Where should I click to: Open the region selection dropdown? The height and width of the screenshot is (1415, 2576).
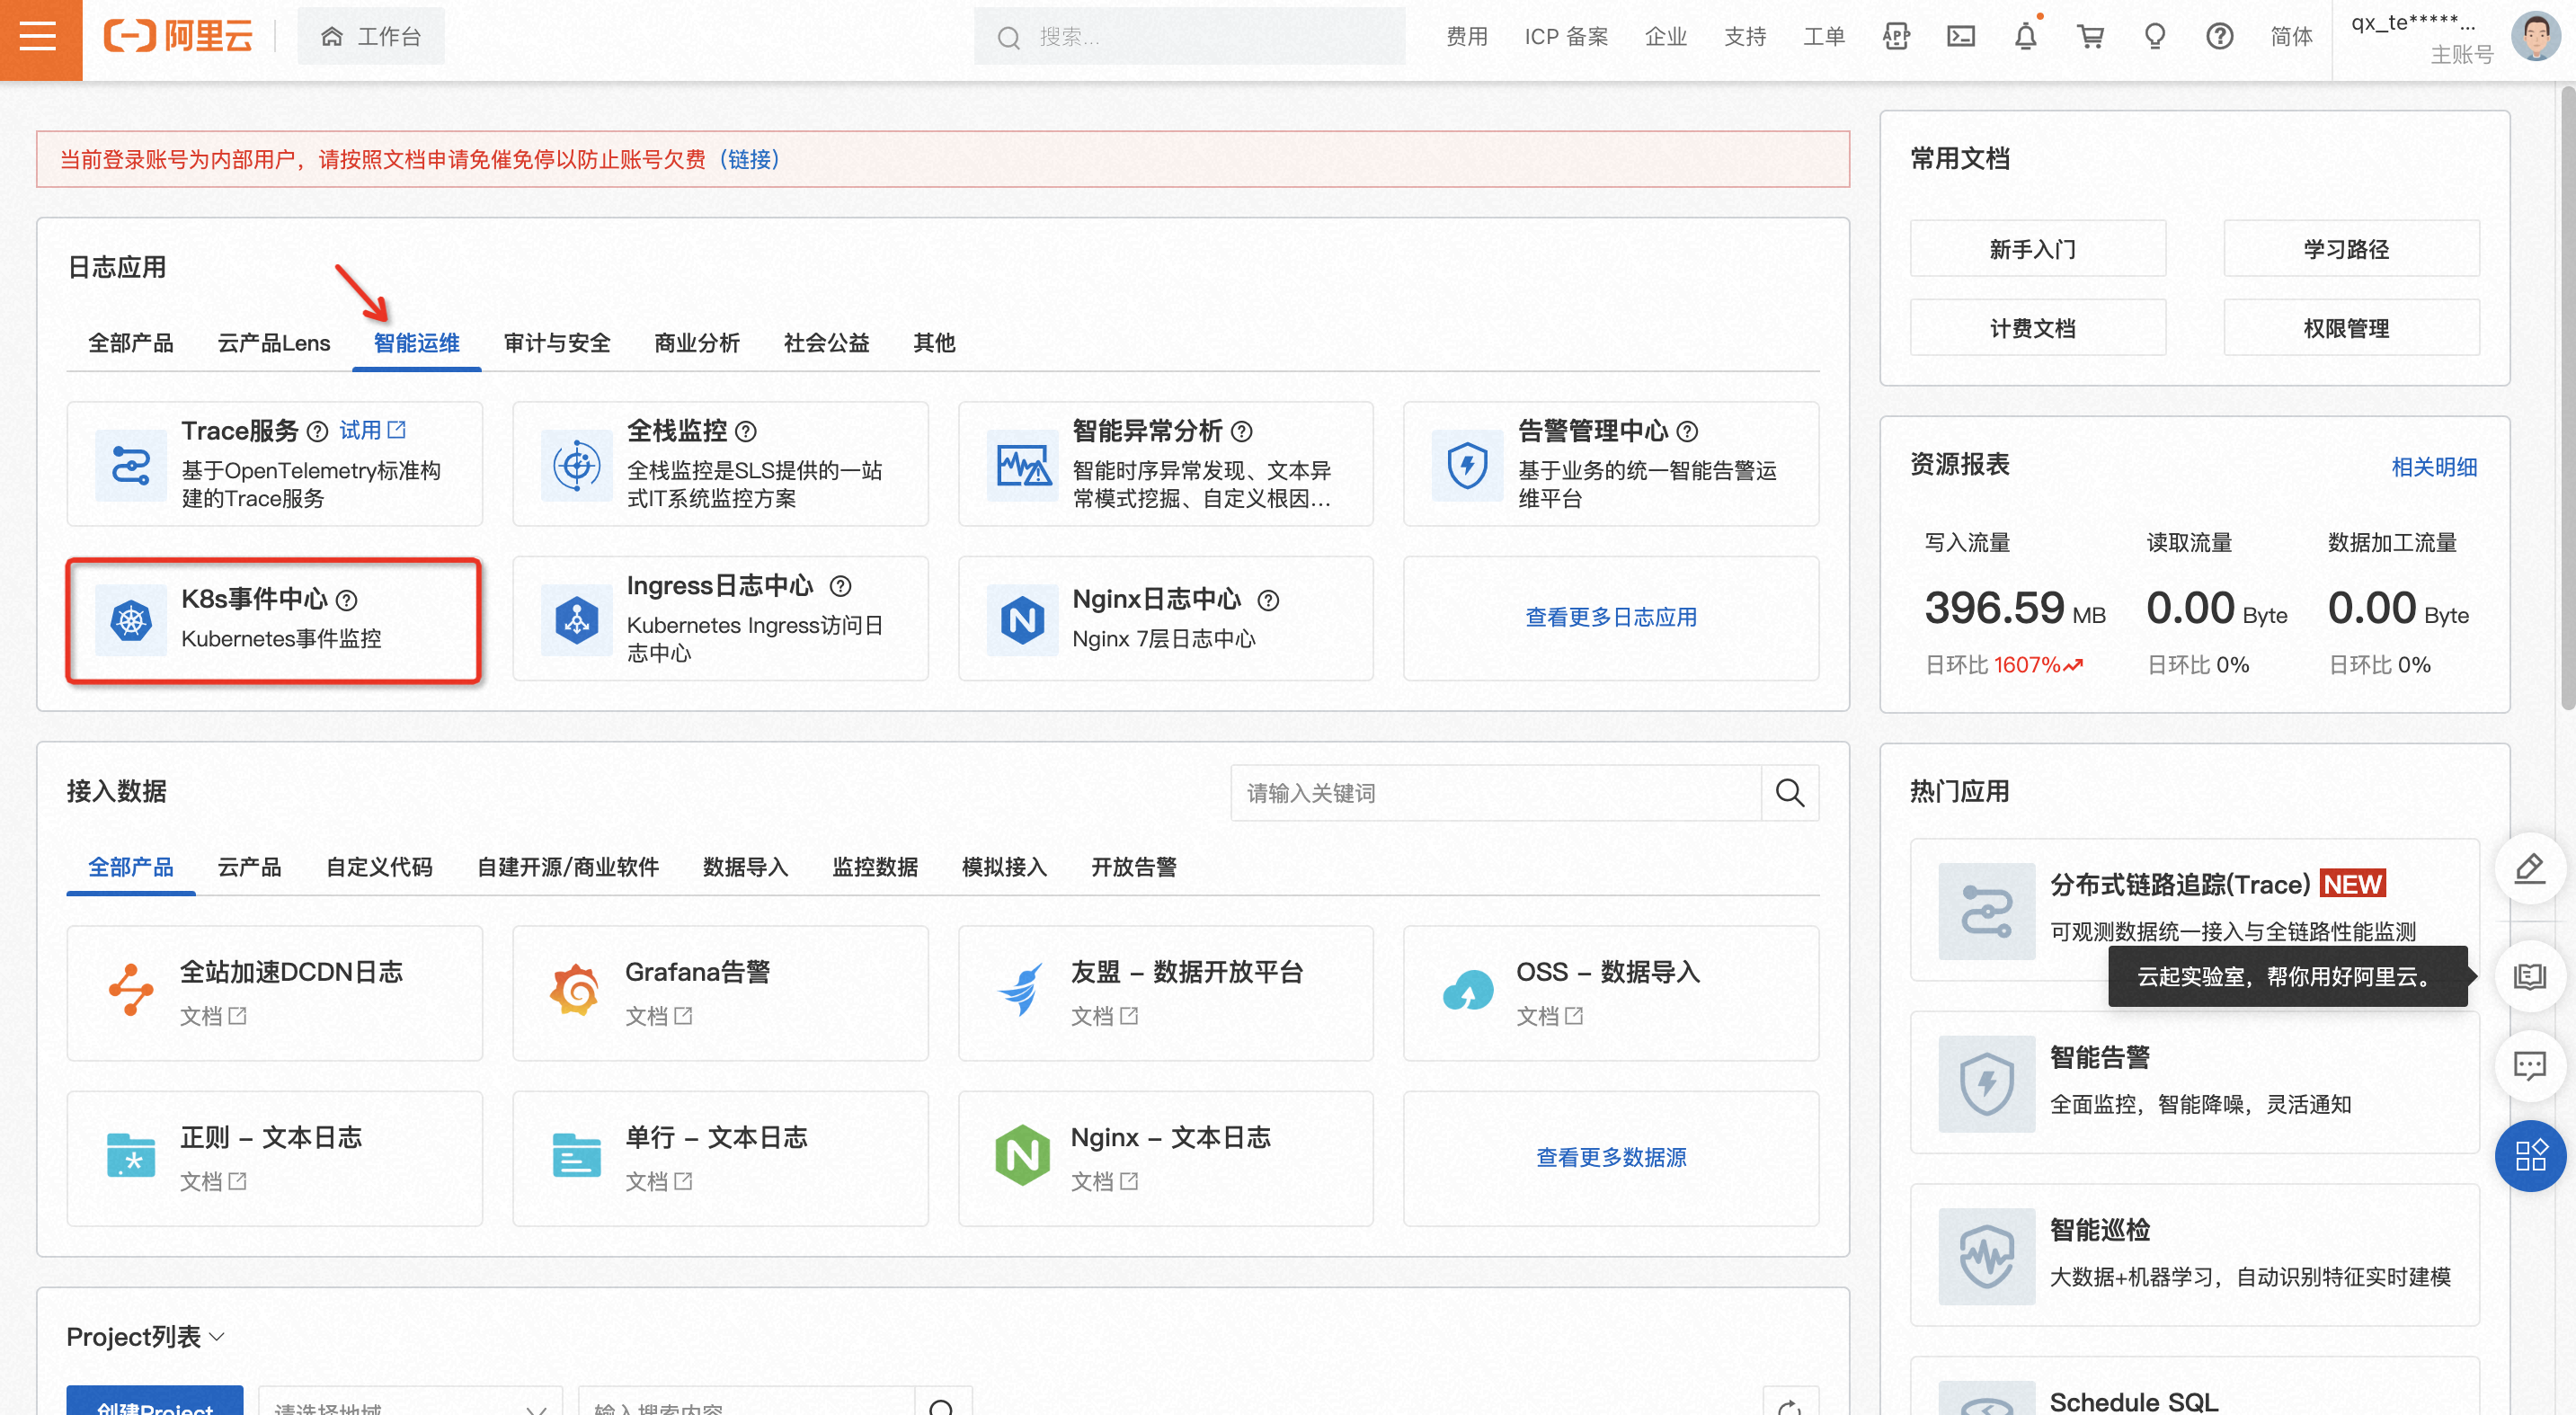pyautogui.click(x=410, y=1405)
